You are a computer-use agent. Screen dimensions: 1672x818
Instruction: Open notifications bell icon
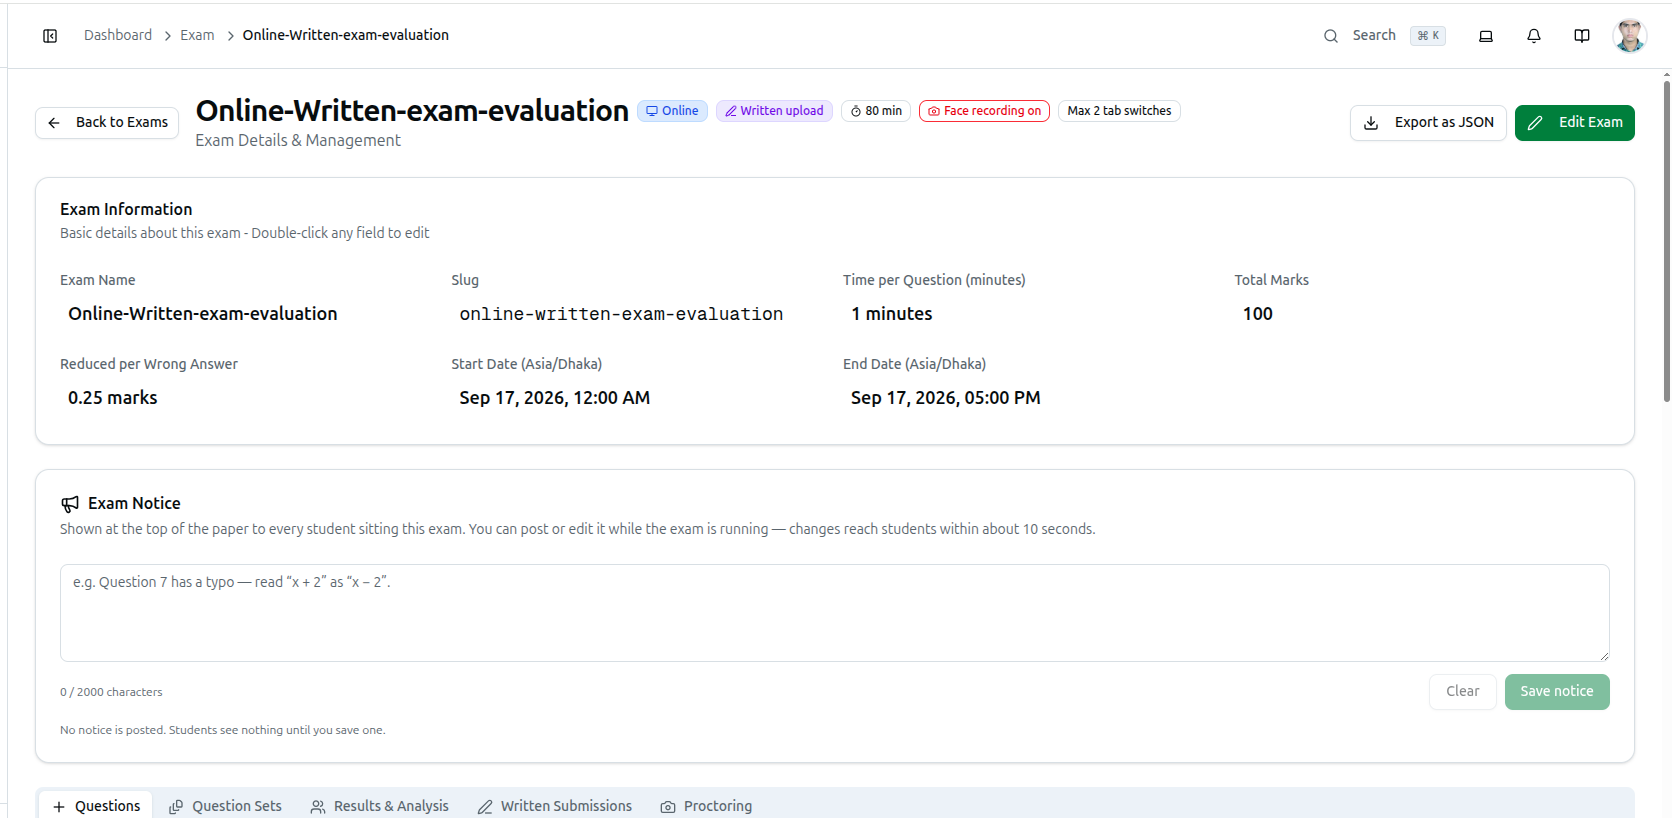coord(1534,36)
